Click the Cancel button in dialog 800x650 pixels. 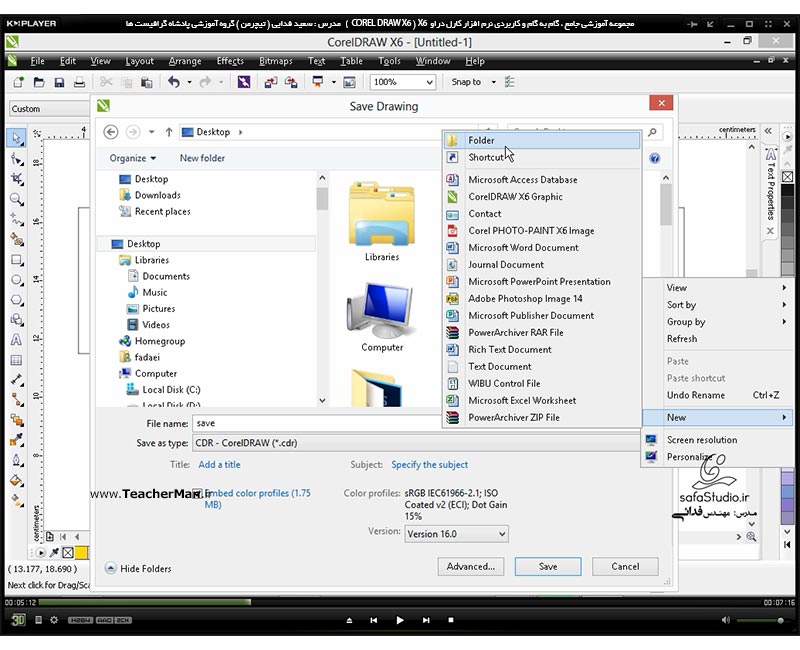(x=625, y=566)
